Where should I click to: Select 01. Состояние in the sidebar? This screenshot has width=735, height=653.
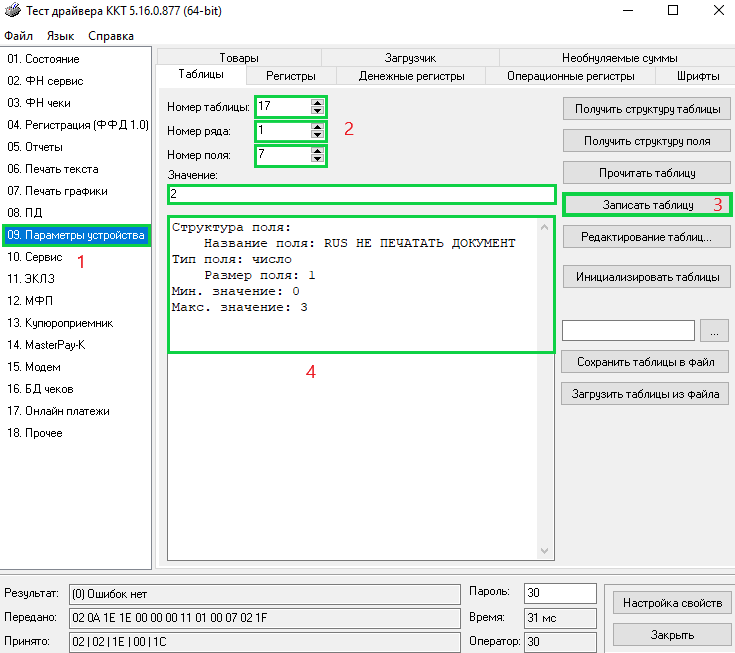[x=43, y=59]
